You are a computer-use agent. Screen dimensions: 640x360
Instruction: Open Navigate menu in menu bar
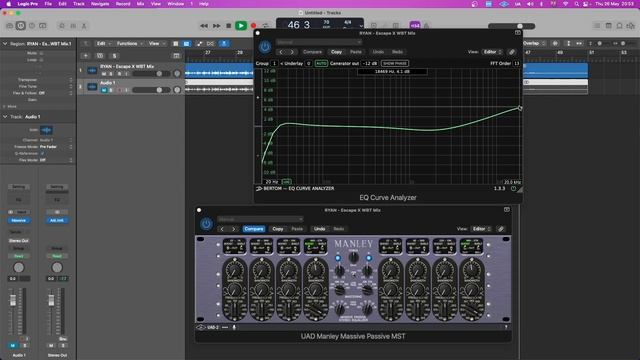click(x=100, y=4)
